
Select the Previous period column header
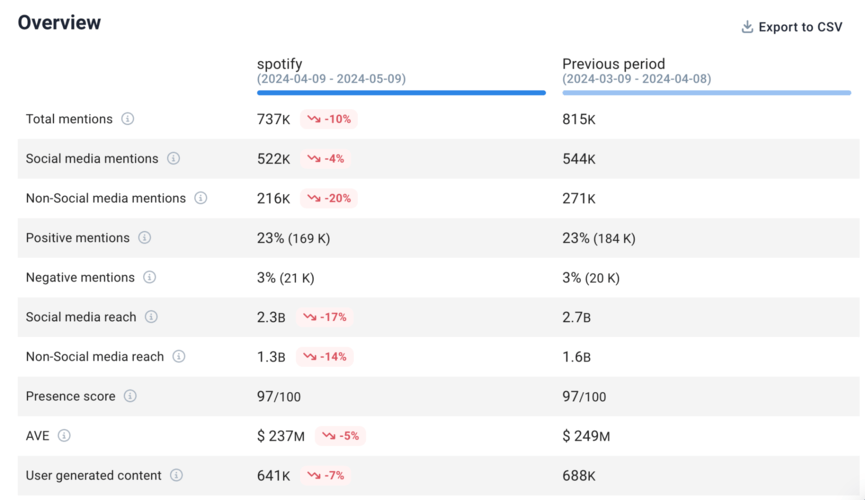613,64
